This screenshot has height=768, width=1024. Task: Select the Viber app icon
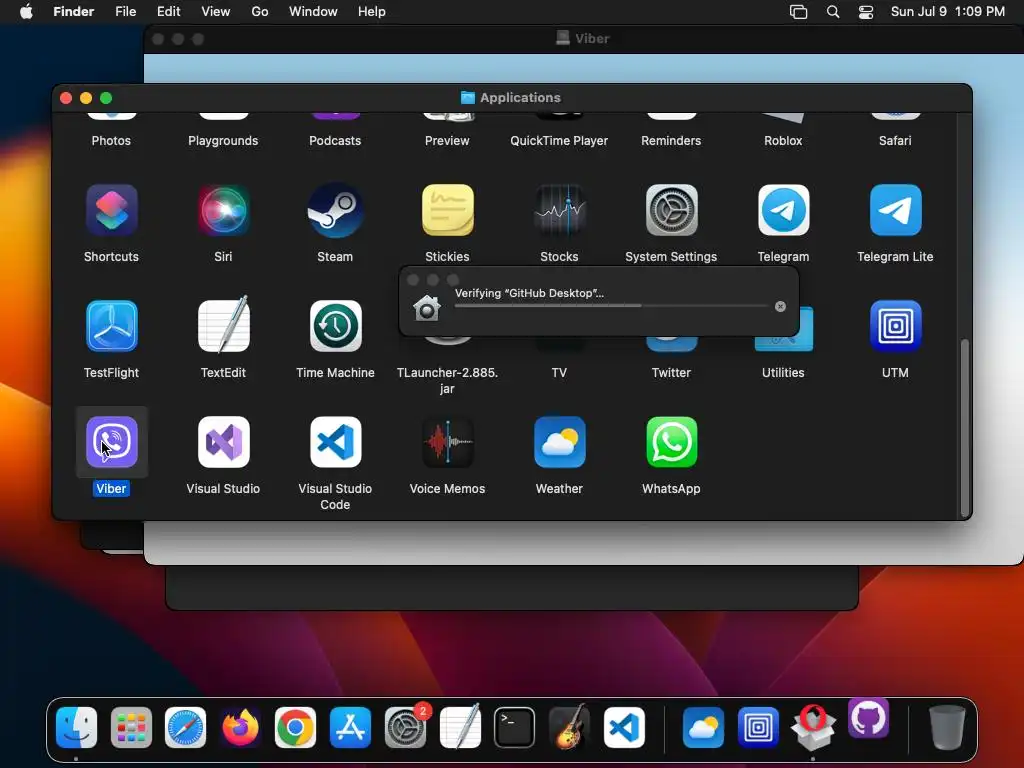tap(112, 442)
